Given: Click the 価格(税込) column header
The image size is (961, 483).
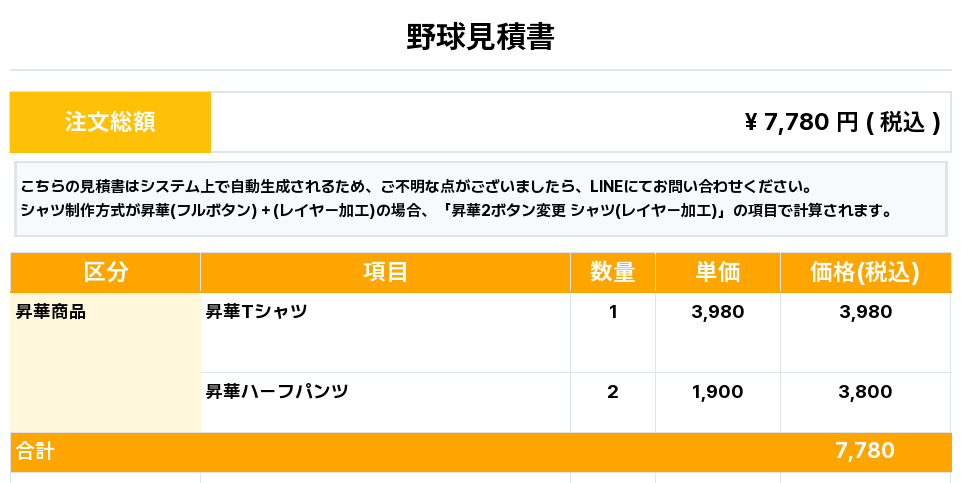Looking at the screenshot, I should click(865, 272).
